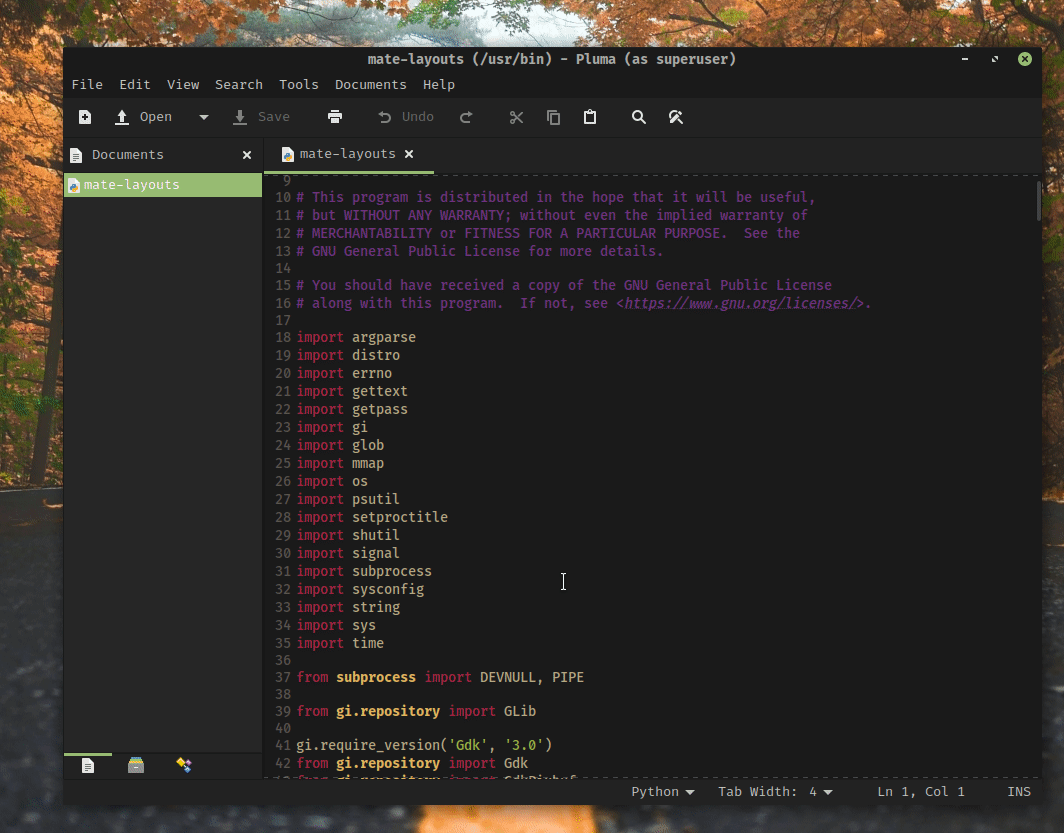Open the Documents menu
The height and width of the screenshot is (833, 1064).
[x=370, y=85]
